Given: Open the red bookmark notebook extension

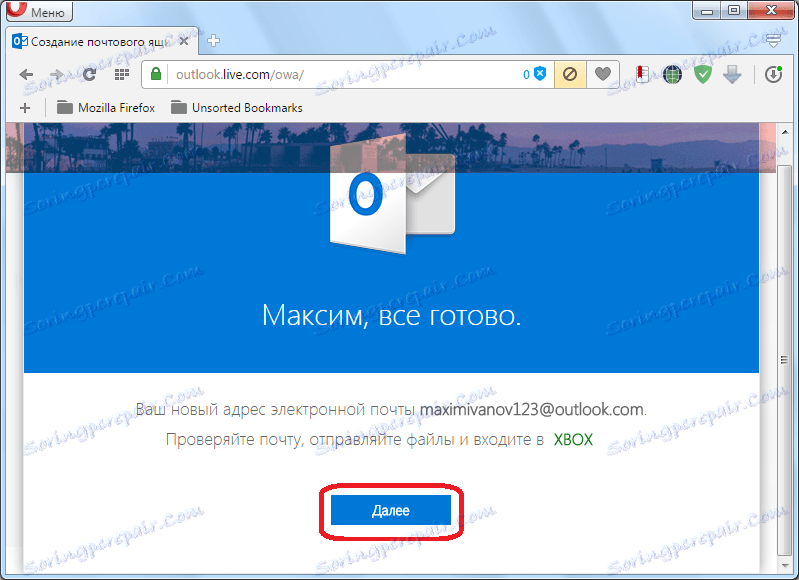Looking at the screenshot, I should pos(642,74).
